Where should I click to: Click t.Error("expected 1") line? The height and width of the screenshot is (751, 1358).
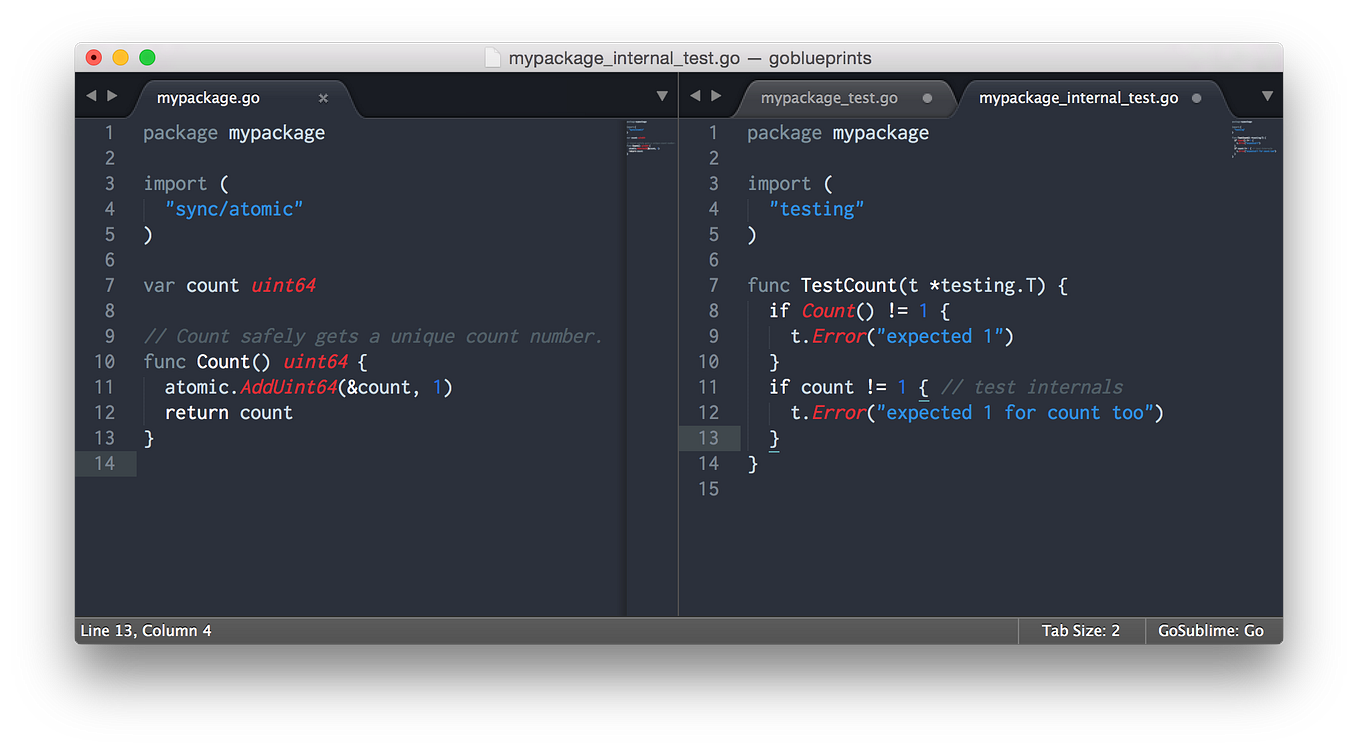(902, 336)
